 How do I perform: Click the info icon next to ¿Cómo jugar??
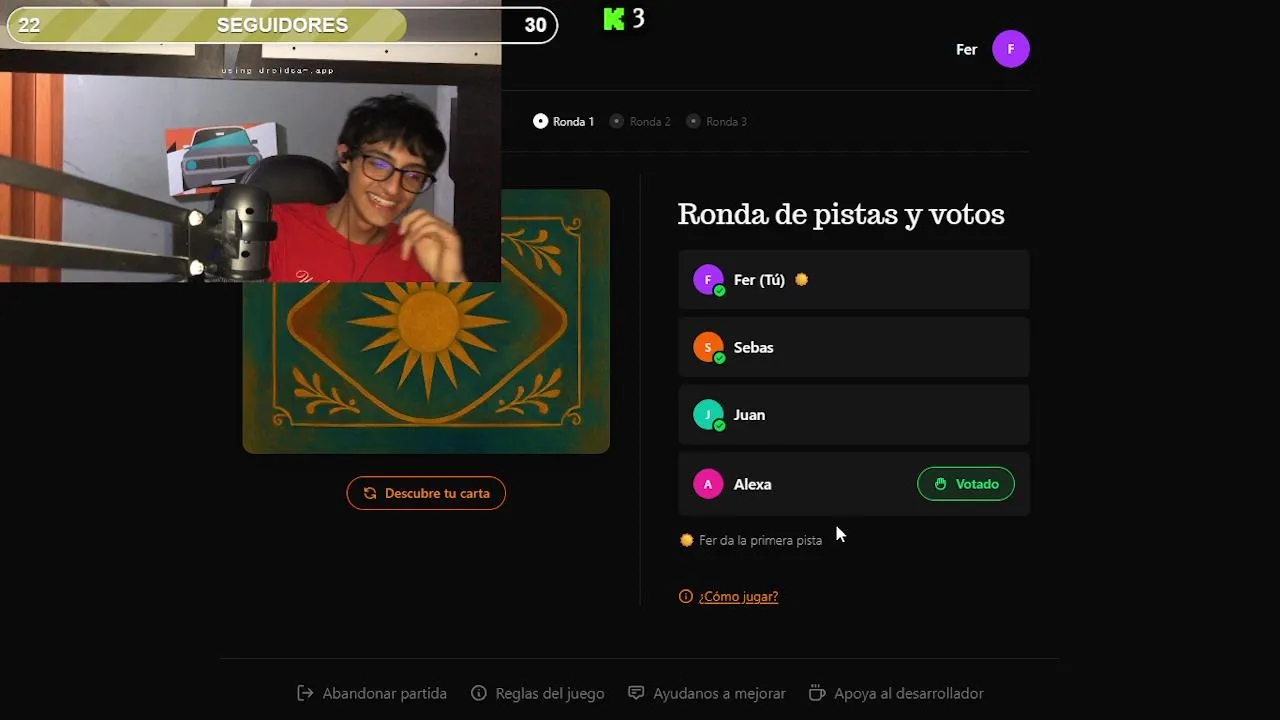(686, 596)
